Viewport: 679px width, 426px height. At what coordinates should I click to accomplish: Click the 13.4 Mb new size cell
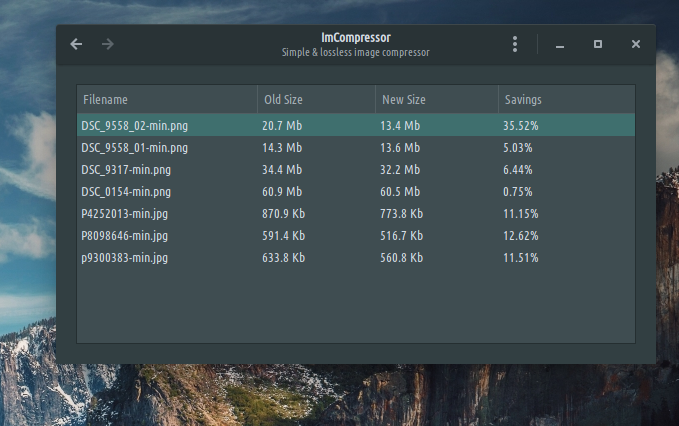point(400,126)
